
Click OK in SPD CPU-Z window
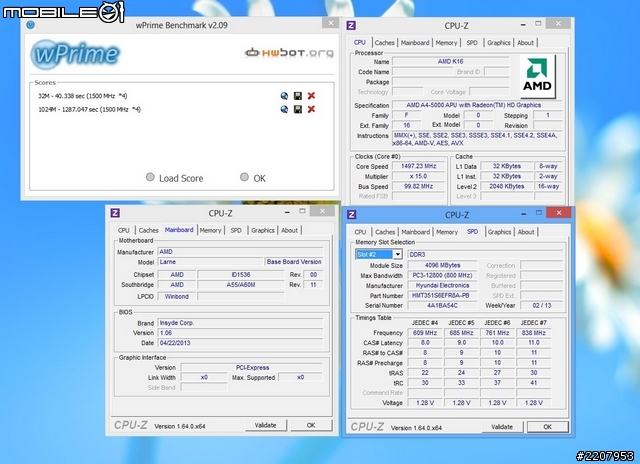click(x=548, y=427)
